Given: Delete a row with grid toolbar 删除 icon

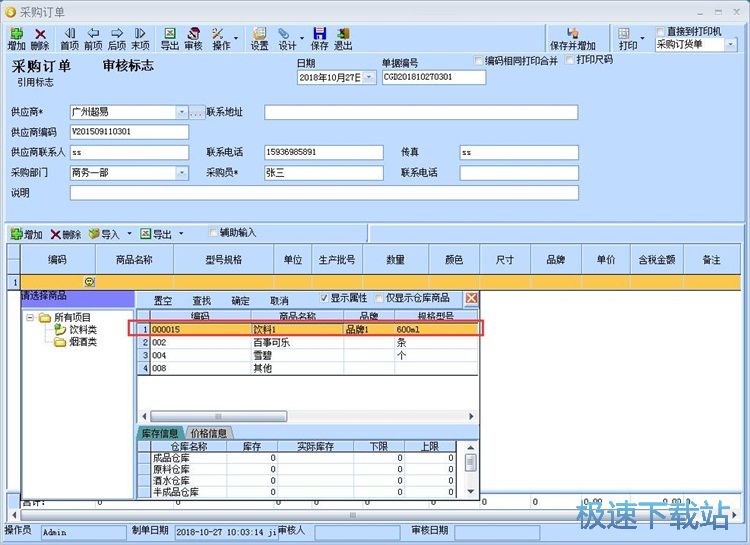Looking at the screenshot, I should pyautogui.click(x=56, y=234).
